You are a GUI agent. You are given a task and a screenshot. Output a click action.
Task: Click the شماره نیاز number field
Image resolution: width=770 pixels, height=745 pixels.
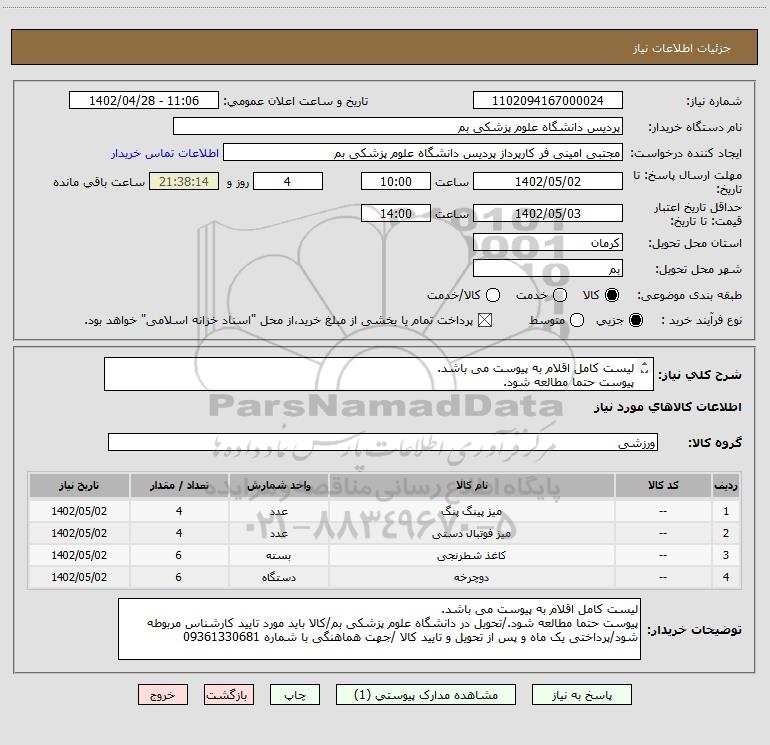(x=548, y=100)
